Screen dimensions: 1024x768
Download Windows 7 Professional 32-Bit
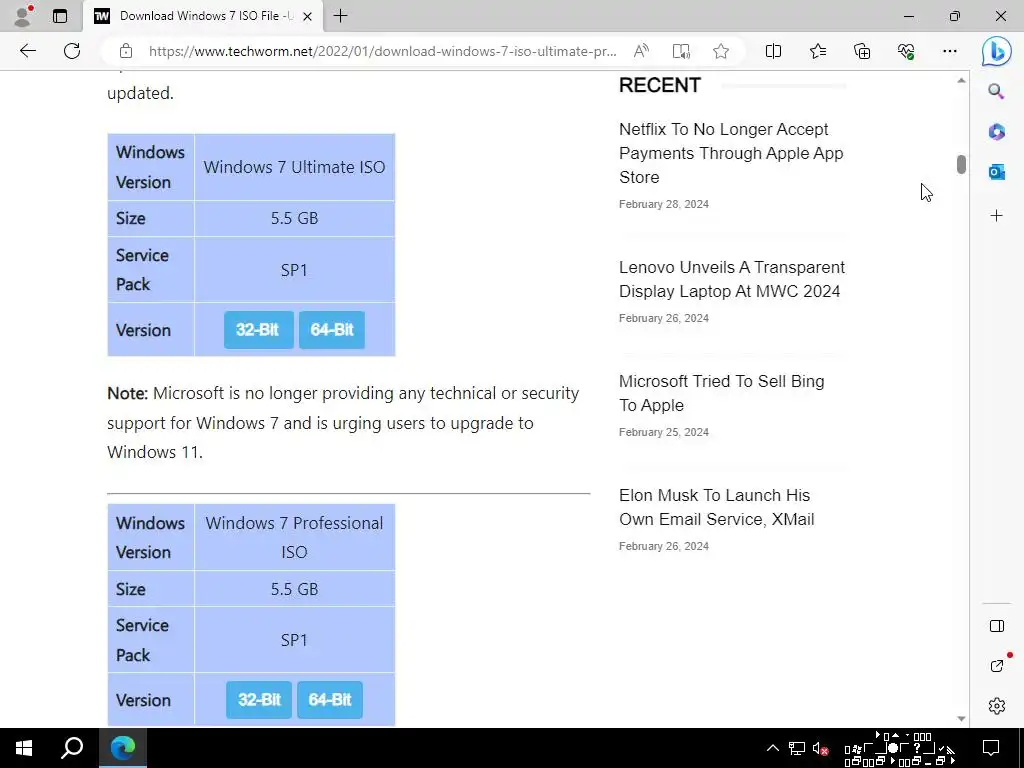click(x=259, y=699)
